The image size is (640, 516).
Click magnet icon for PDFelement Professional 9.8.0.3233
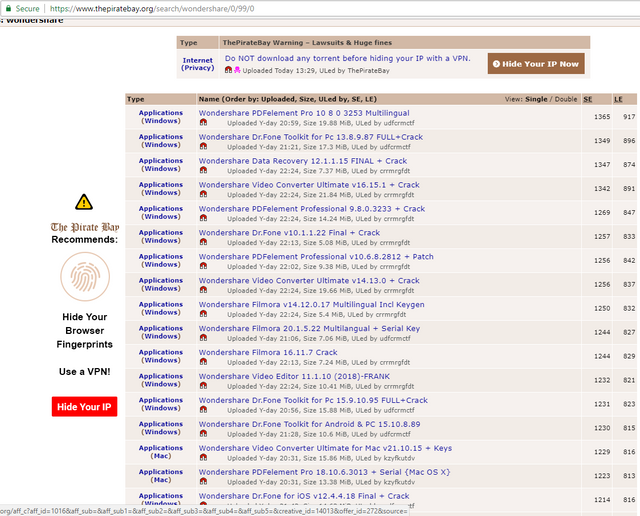click(x=203, y=218)
